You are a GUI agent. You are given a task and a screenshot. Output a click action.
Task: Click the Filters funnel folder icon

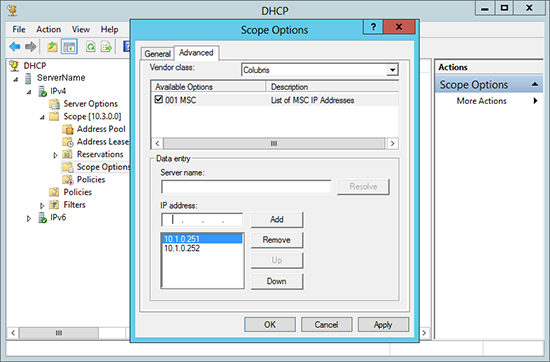(x=54, y=205)
